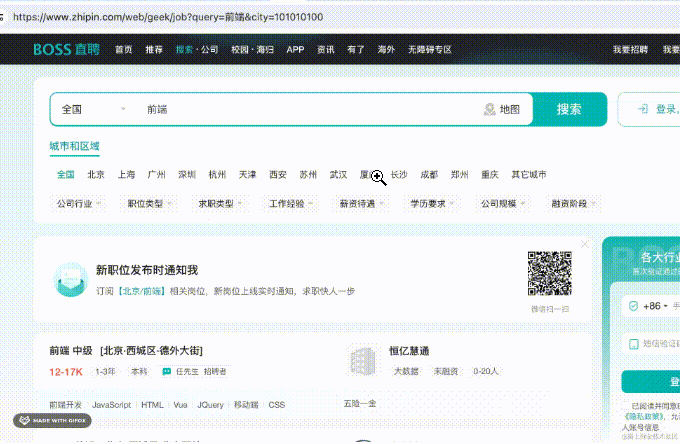Select the 城市和区域 tab
680x444 pixels.
click(x=75, y=146)
